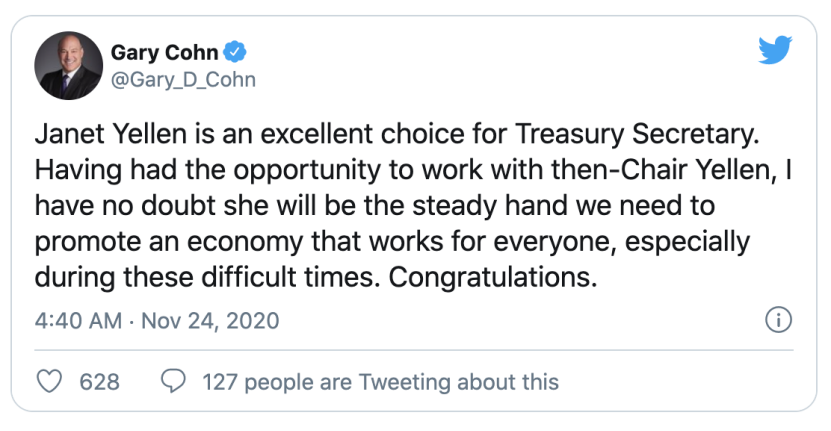Click the 628 likes count
831x431 pixels.
point(100,382)
